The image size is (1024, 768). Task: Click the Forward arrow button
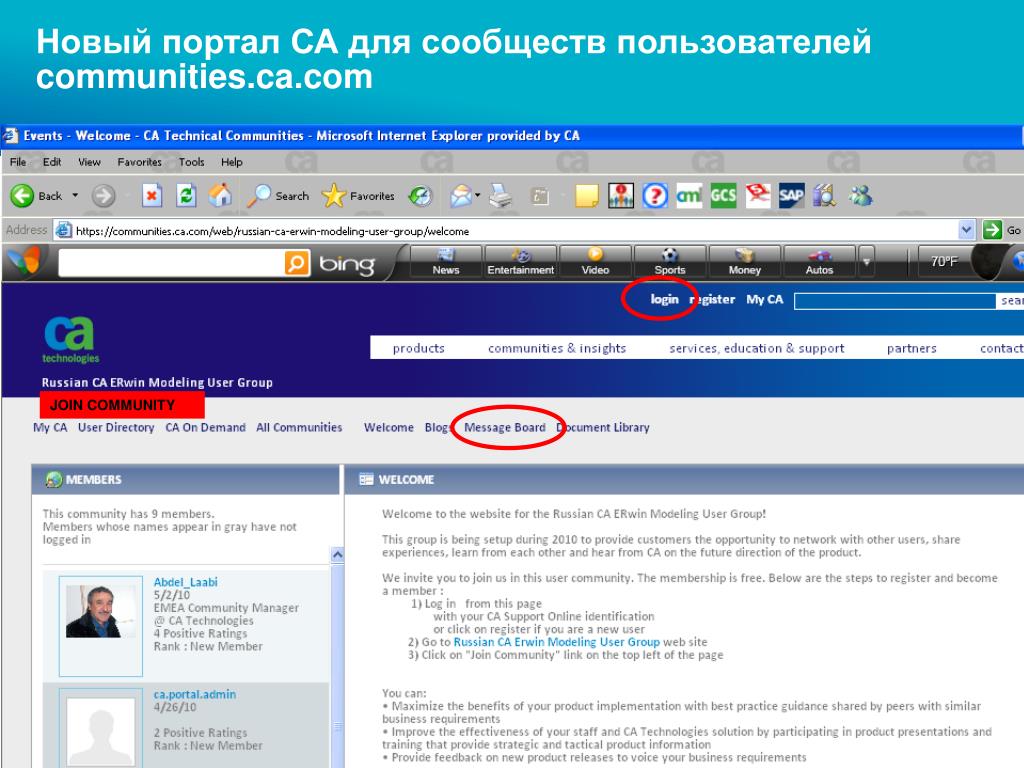[x=103, y=195]
